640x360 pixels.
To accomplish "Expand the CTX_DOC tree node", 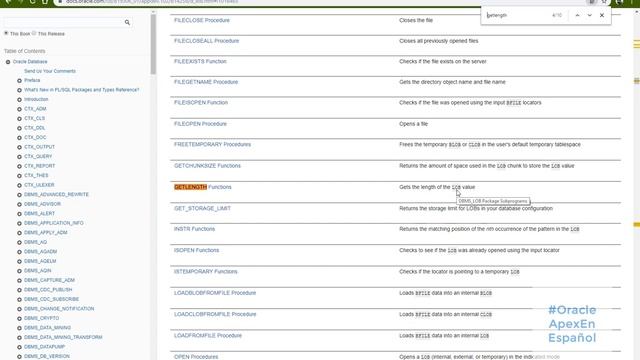I will 19,138.
